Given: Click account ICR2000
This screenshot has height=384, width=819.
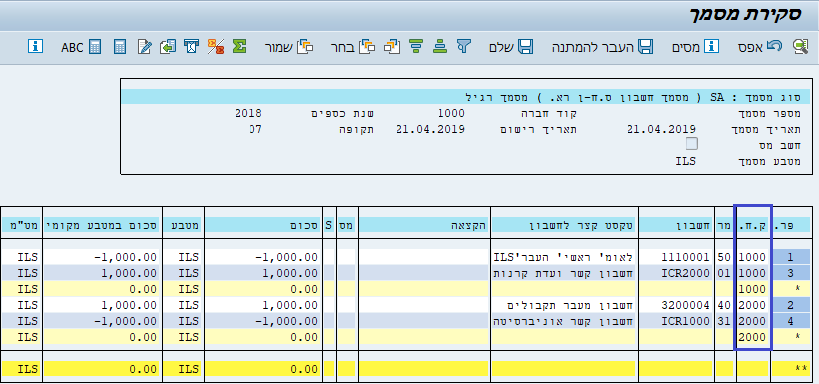Looking at the screenshot, I should tap(685, 273).
